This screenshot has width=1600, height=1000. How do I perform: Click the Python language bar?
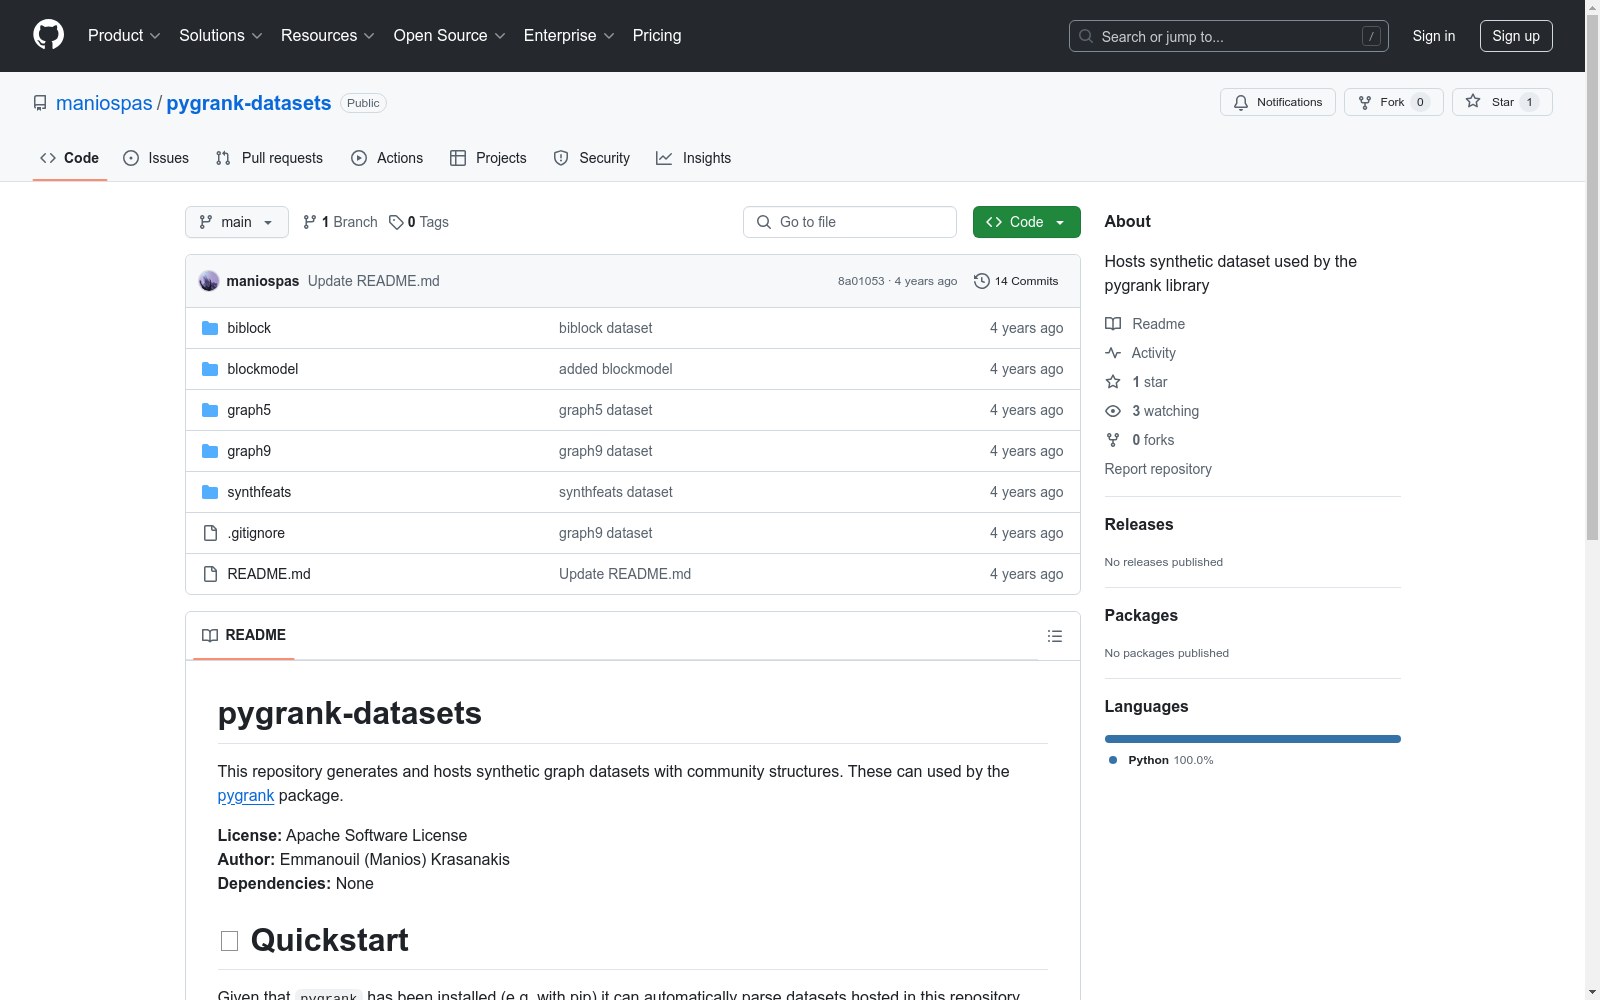[1252, 739]
